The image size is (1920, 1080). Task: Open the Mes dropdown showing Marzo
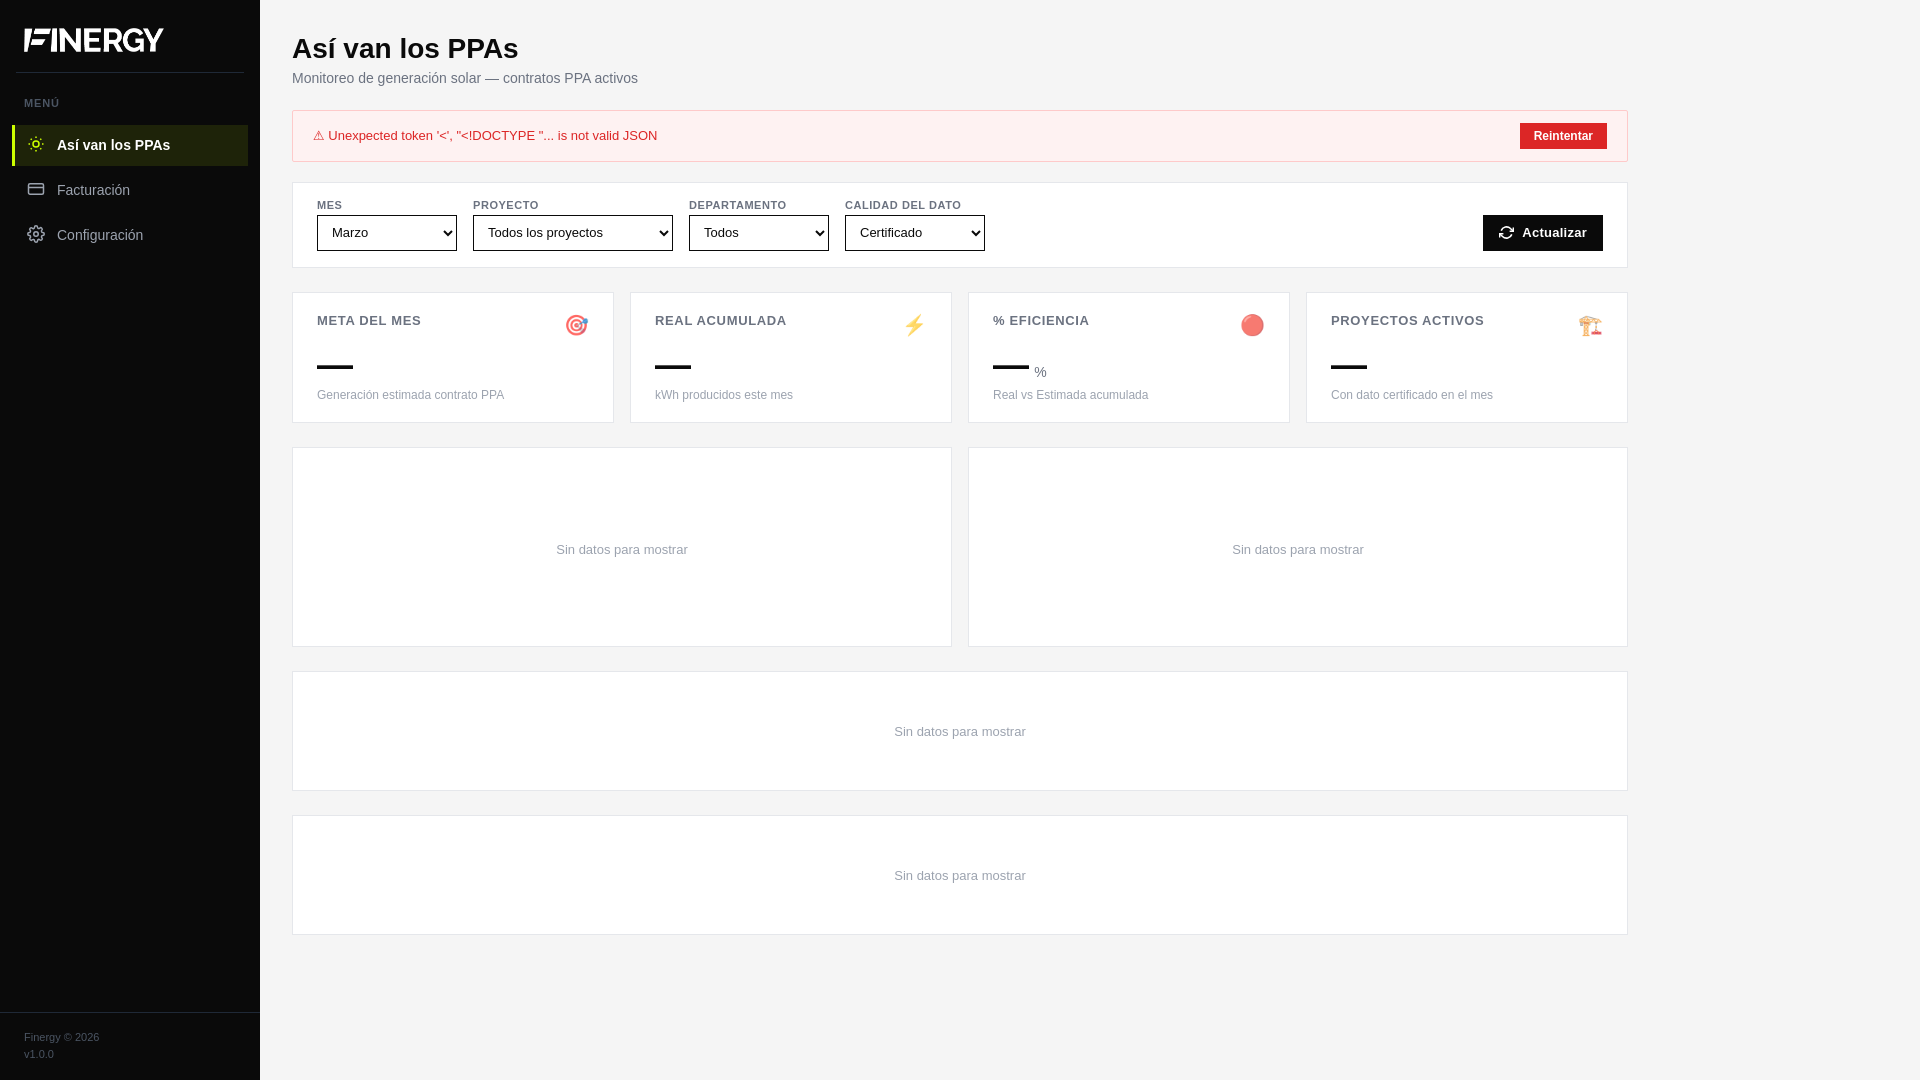click(387, 233)
